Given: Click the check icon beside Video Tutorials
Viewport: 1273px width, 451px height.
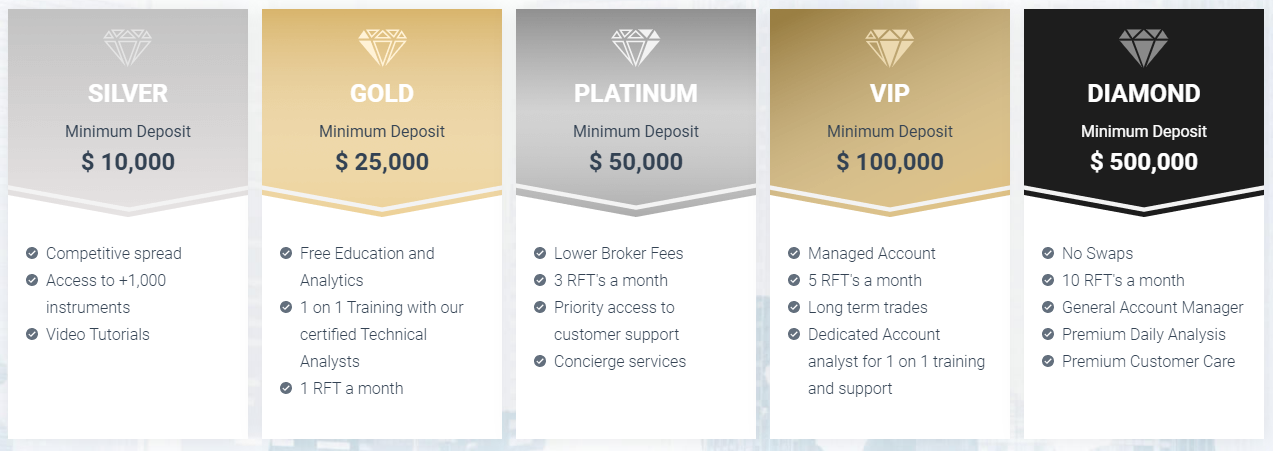Looking at the screenshot, I should click(x=32, y=334).
